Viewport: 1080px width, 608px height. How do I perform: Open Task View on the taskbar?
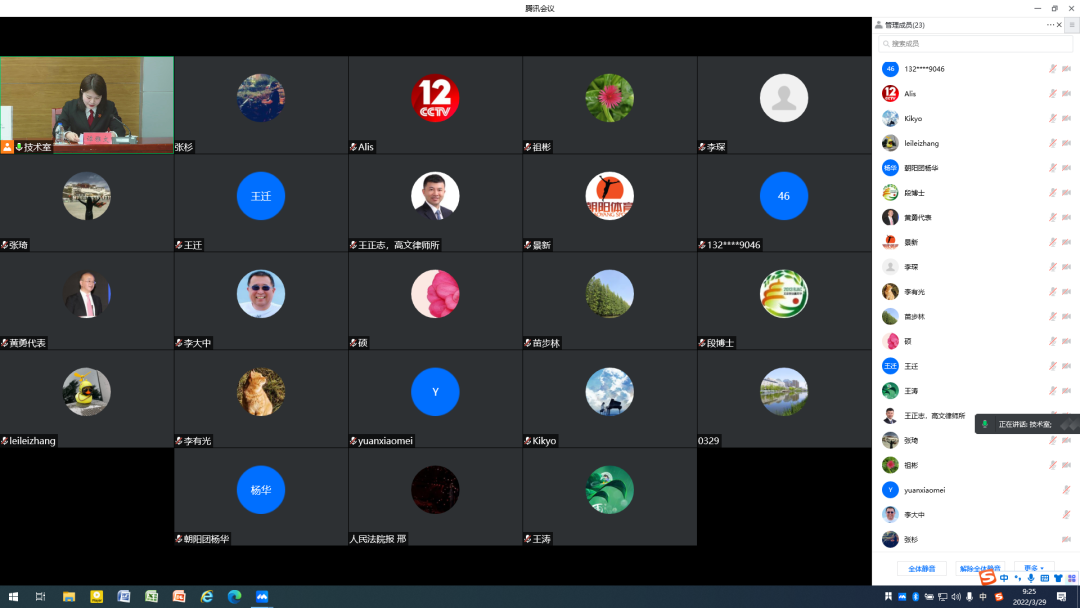point(41,596)
